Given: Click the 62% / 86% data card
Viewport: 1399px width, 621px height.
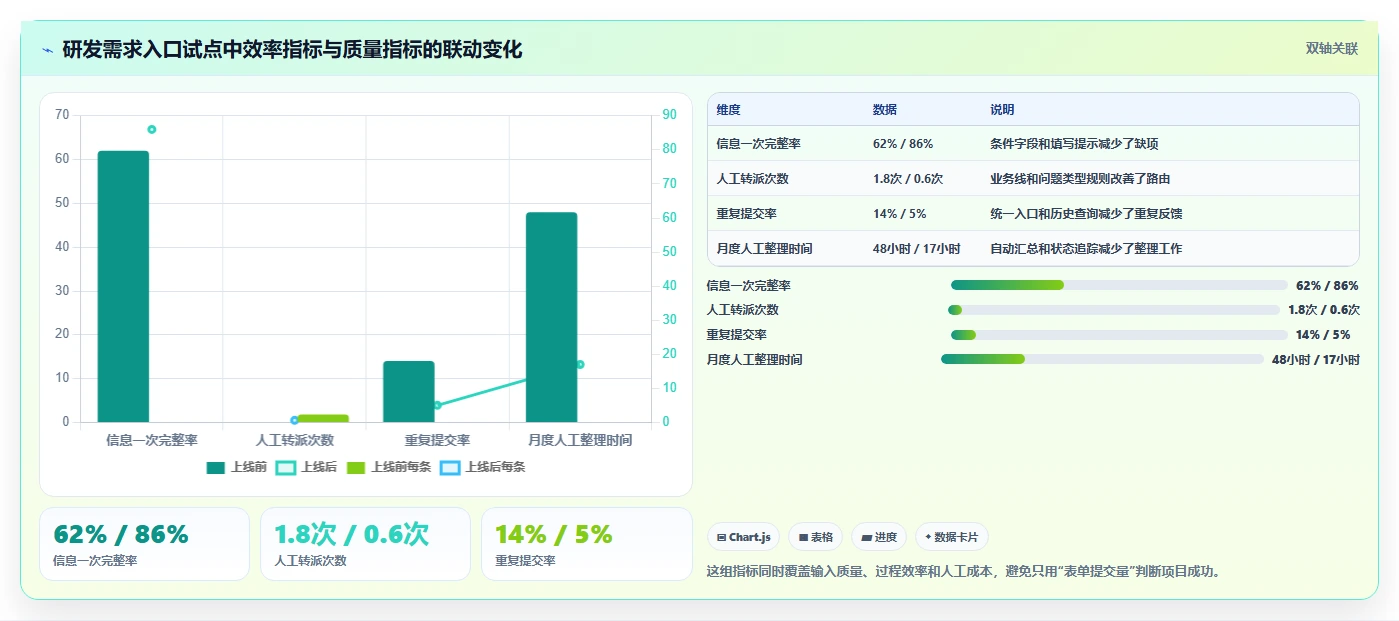Looking at the screenshot, I should [144, 544].
